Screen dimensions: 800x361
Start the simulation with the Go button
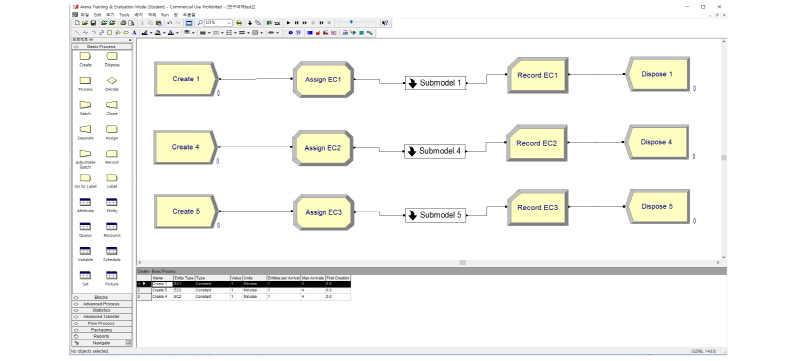[x=288, y=23]
